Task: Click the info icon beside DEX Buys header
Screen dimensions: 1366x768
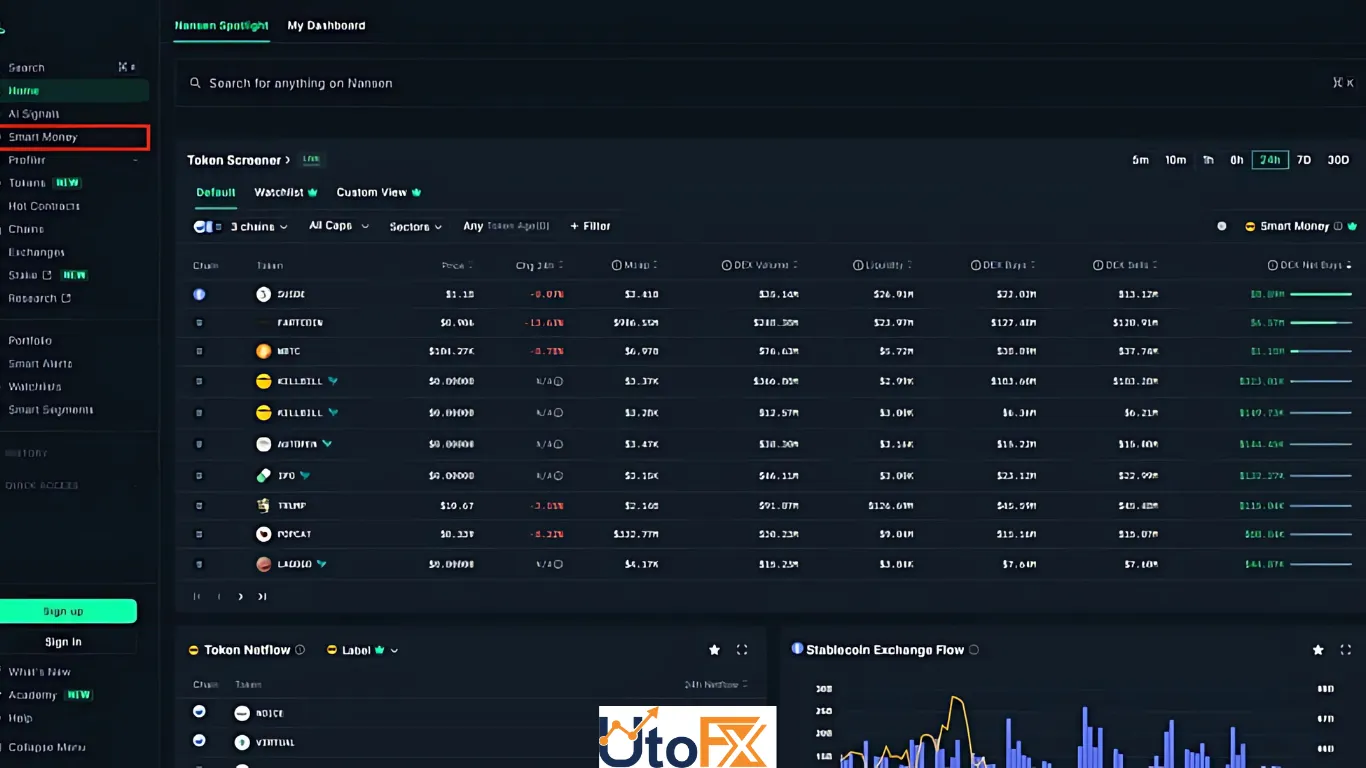Action: click(x=976, y=265)
